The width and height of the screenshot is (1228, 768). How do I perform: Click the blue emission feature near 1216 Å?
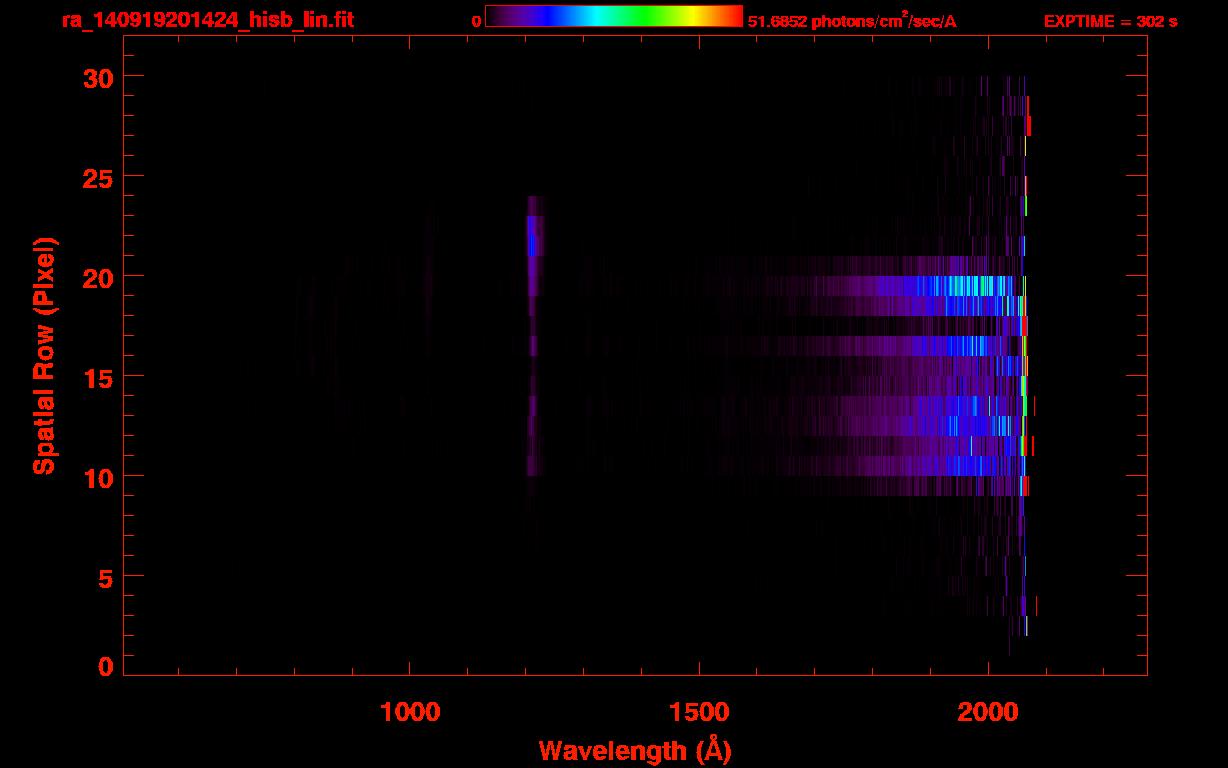(x=534, y=236)
